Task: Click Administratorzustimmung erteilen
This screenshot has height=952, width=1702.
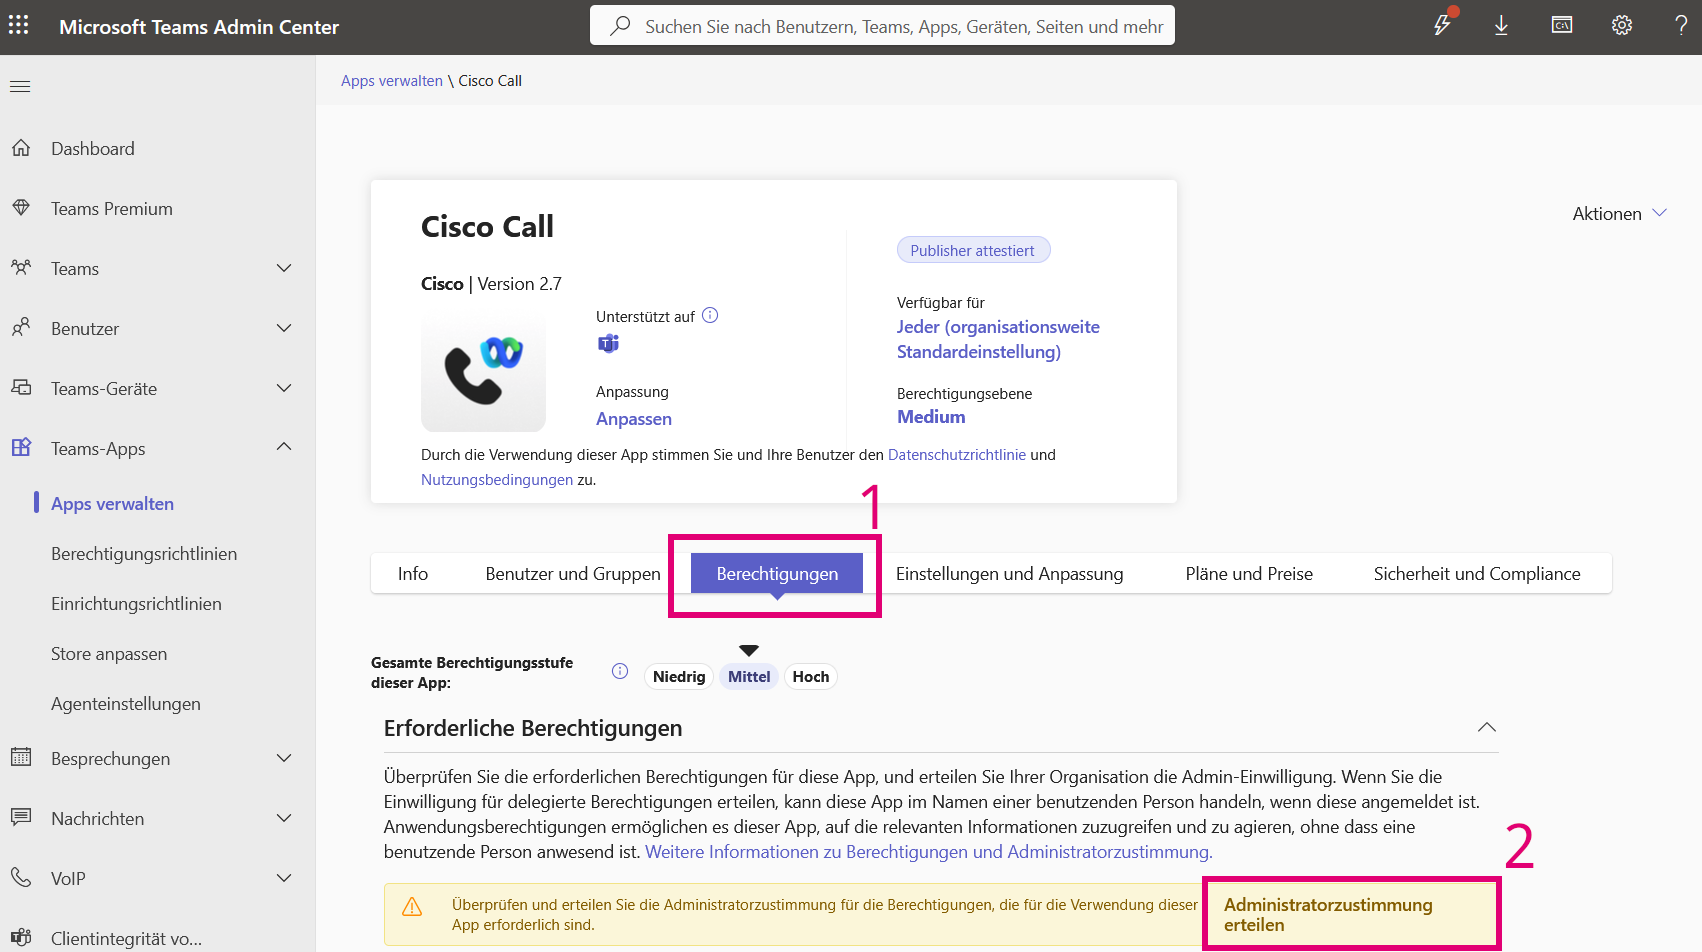Action: [1328, 913]
